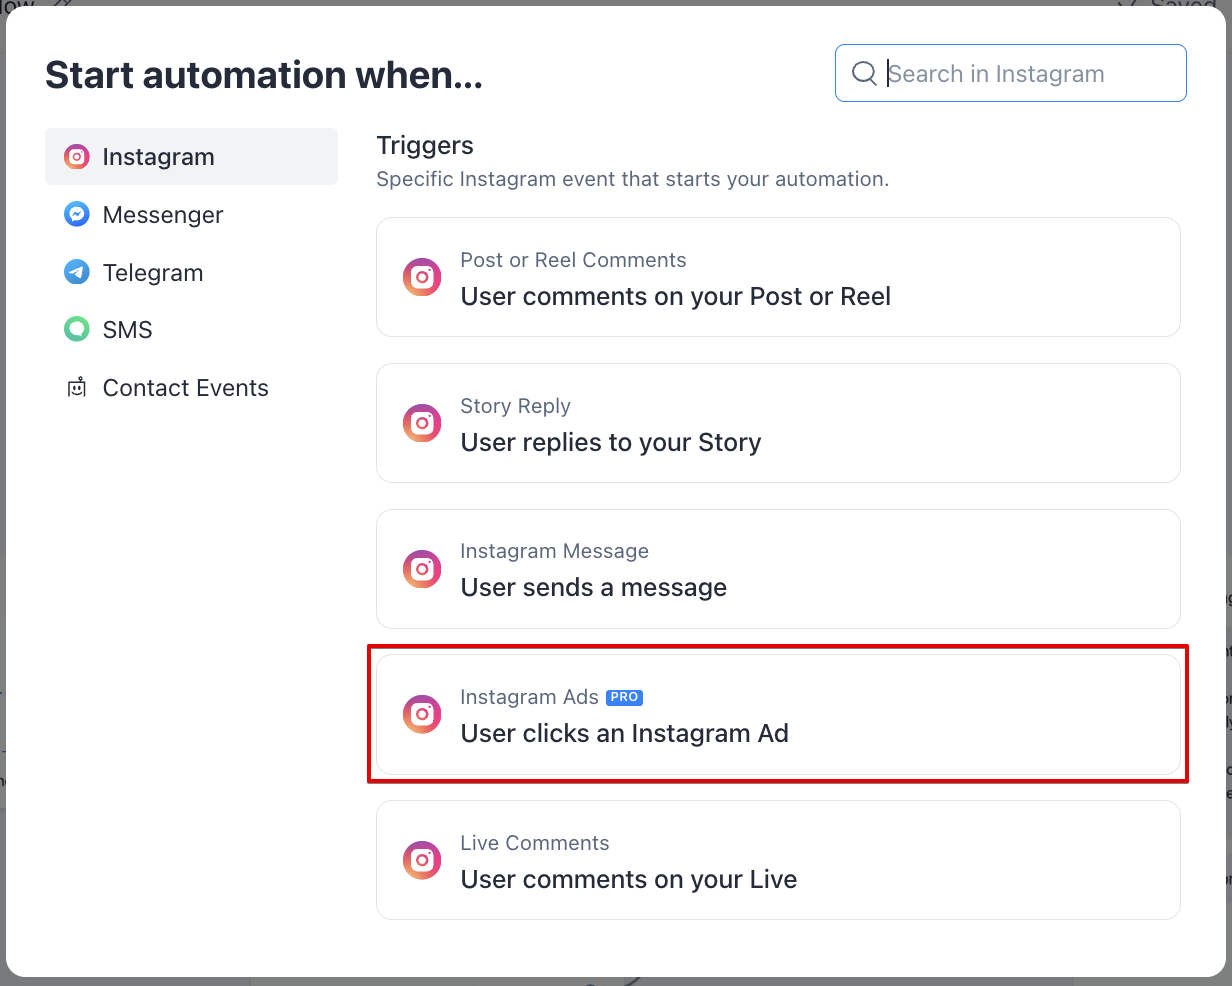Click the Messenger icon in the sidebar
Image resolution: width=1232 pixels, height=986 pixels.
77,214
